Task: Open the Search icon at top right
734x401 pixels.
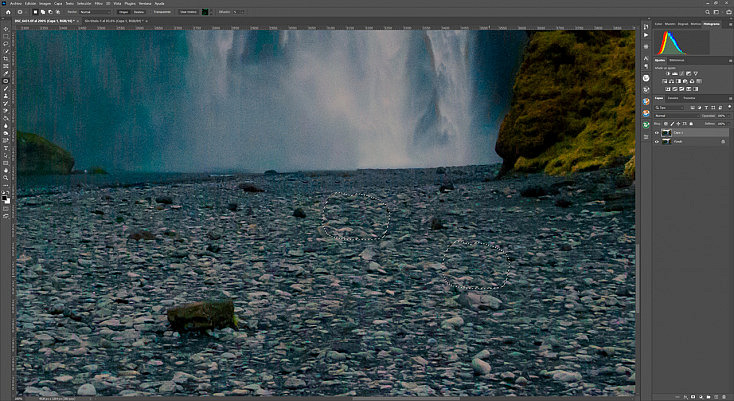Action: [x=708, y=12]
